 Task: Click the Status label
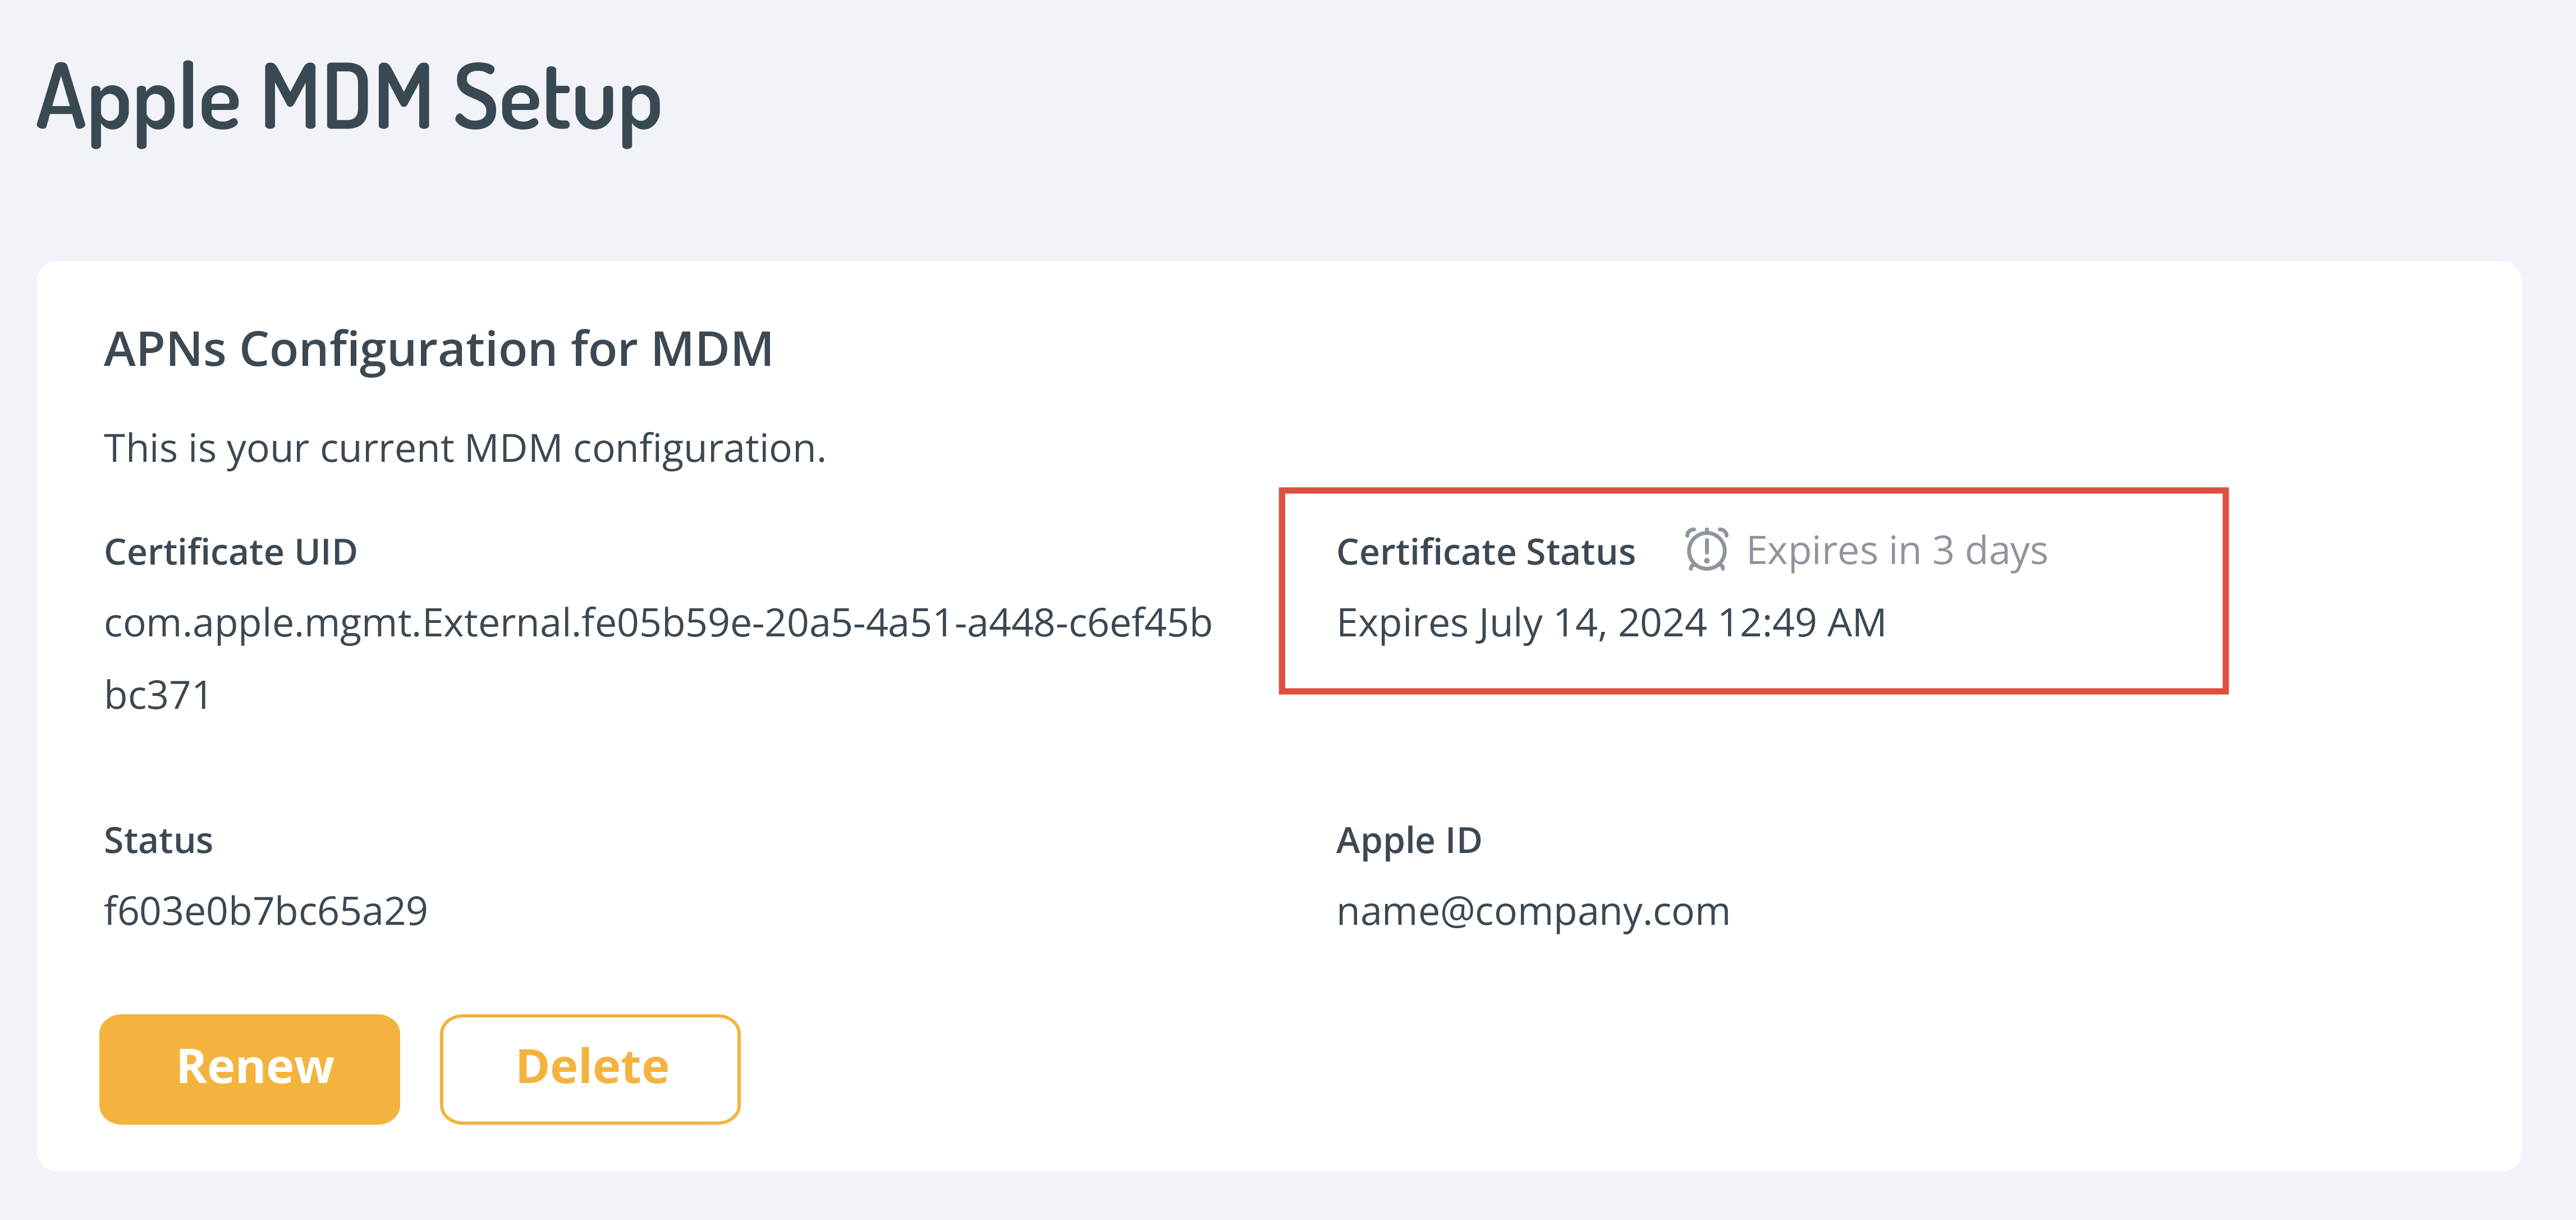(158, 840)
